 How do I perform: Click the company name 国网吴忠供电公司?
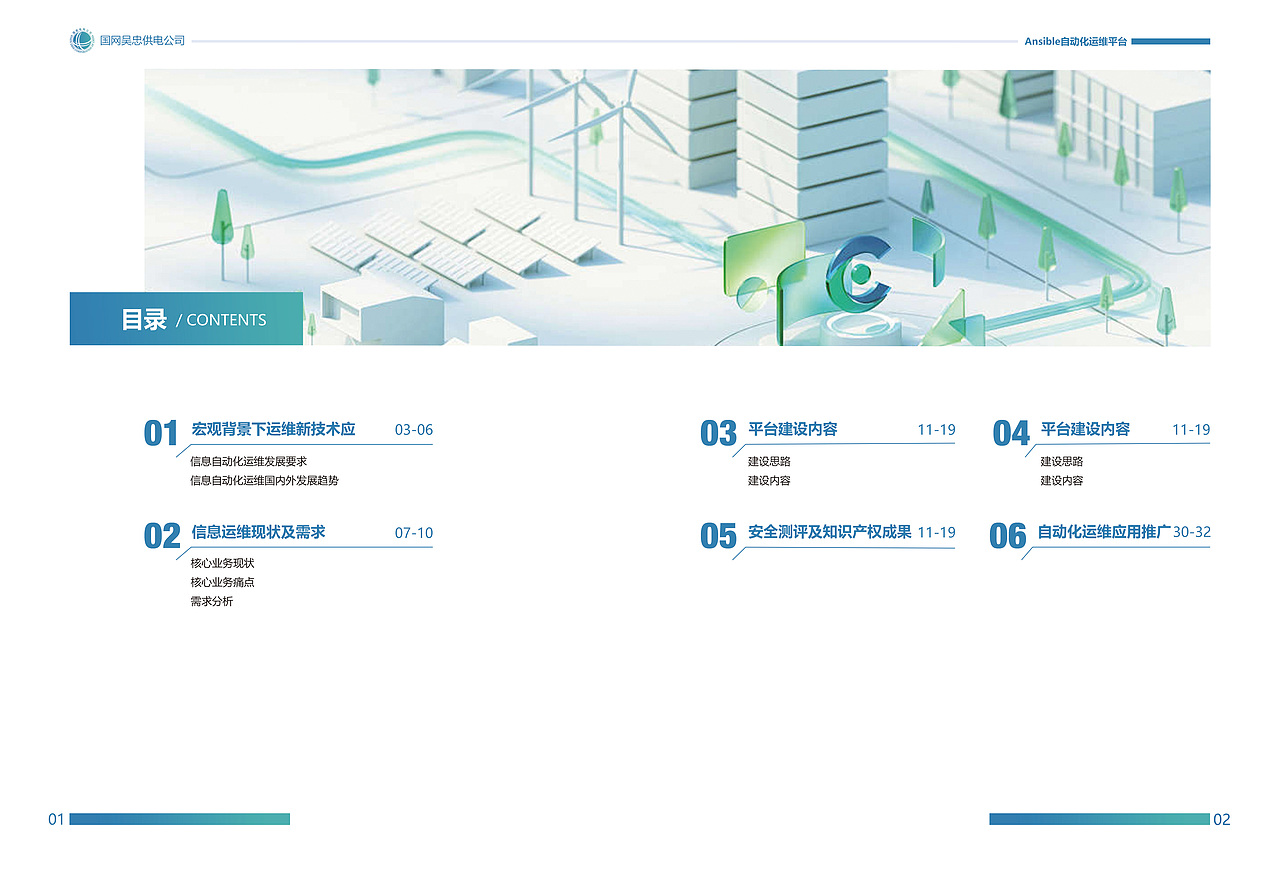(x=142, y=41)
